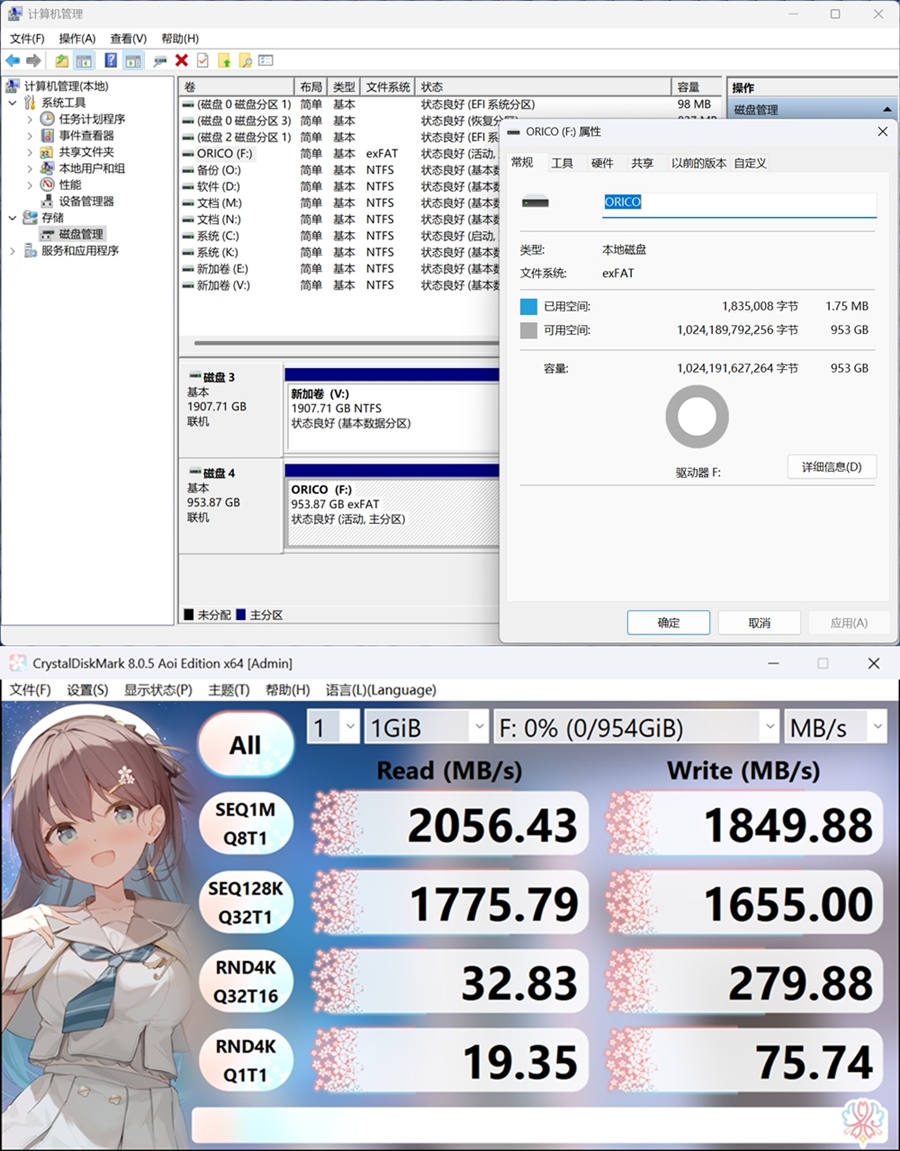Open the 主题(T) menu in CrystalDiskMark
The height and width of the screenshot is (1151, 900).
click(x=229, y=690)
